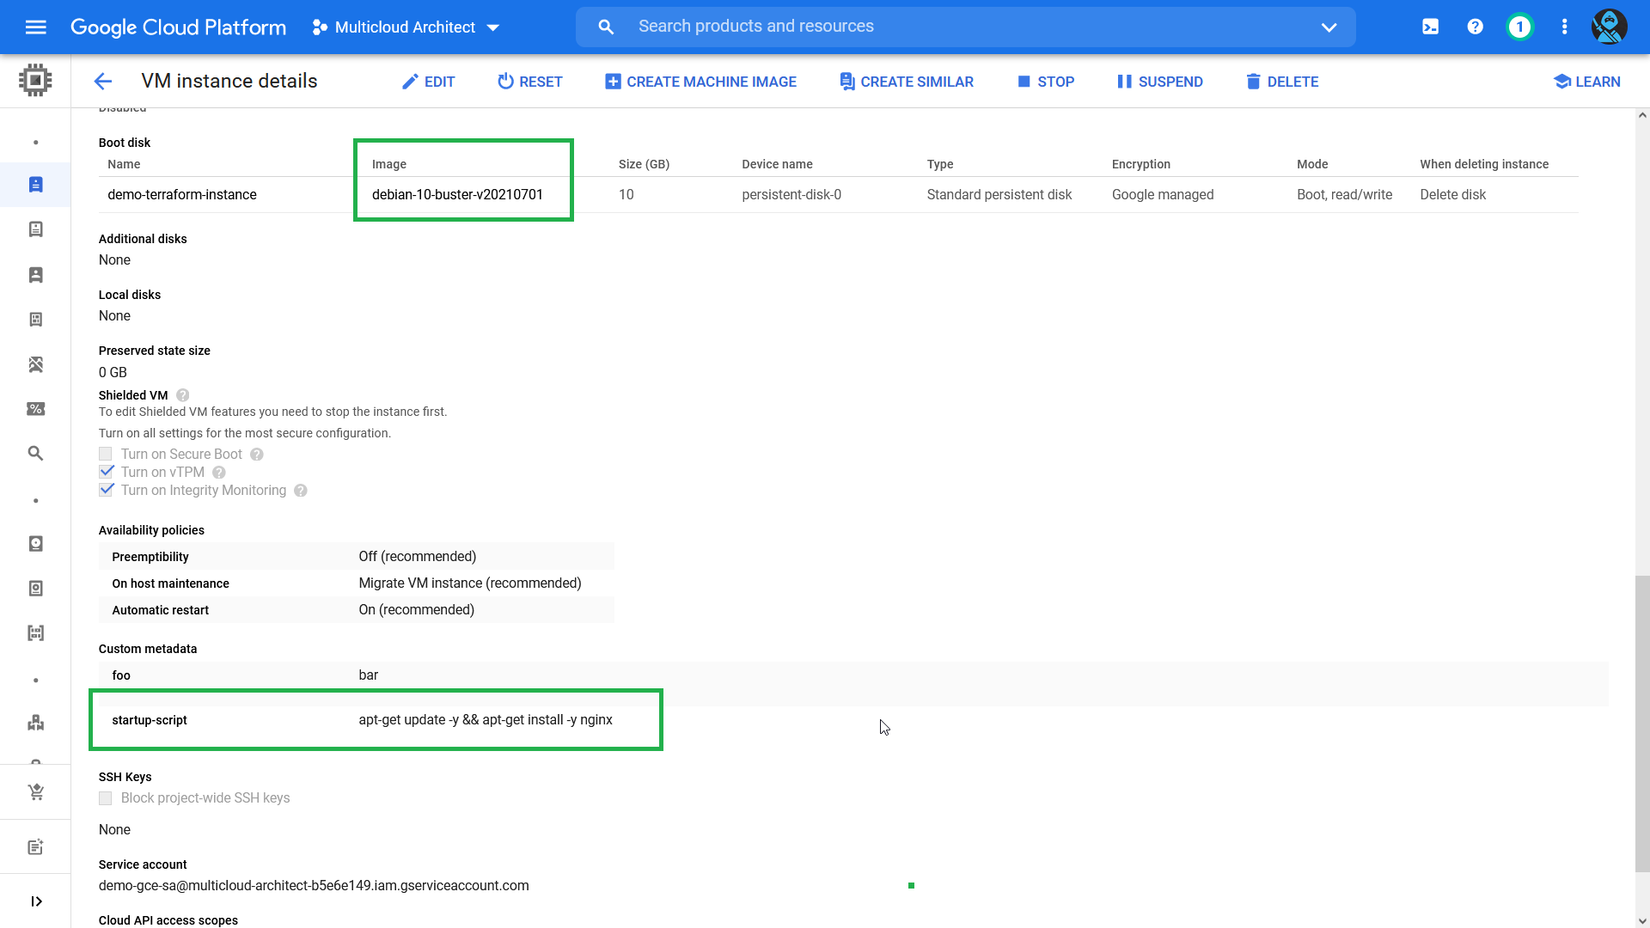Screen dimensions: 1650x928
Task: Open Instance templates from the sidebar
Action: (x=36, y=230)
